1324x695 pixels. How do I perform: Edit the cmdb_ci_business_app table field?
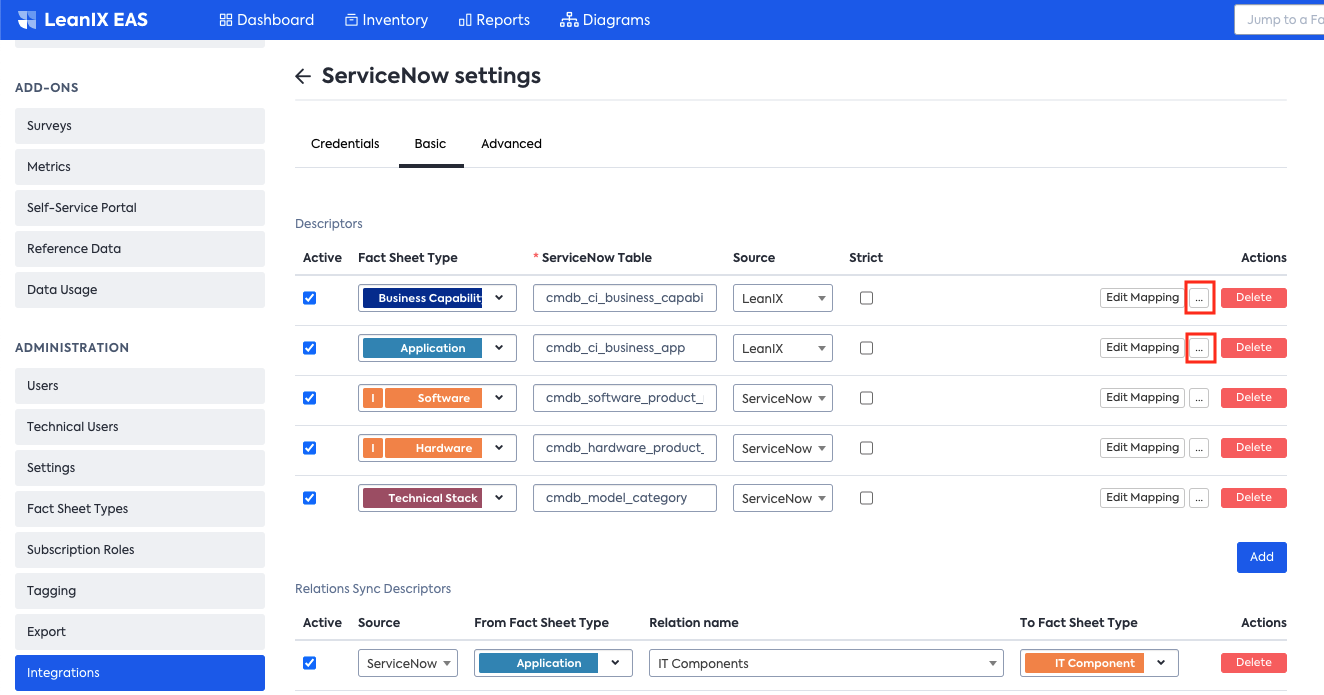click(625, 348)
